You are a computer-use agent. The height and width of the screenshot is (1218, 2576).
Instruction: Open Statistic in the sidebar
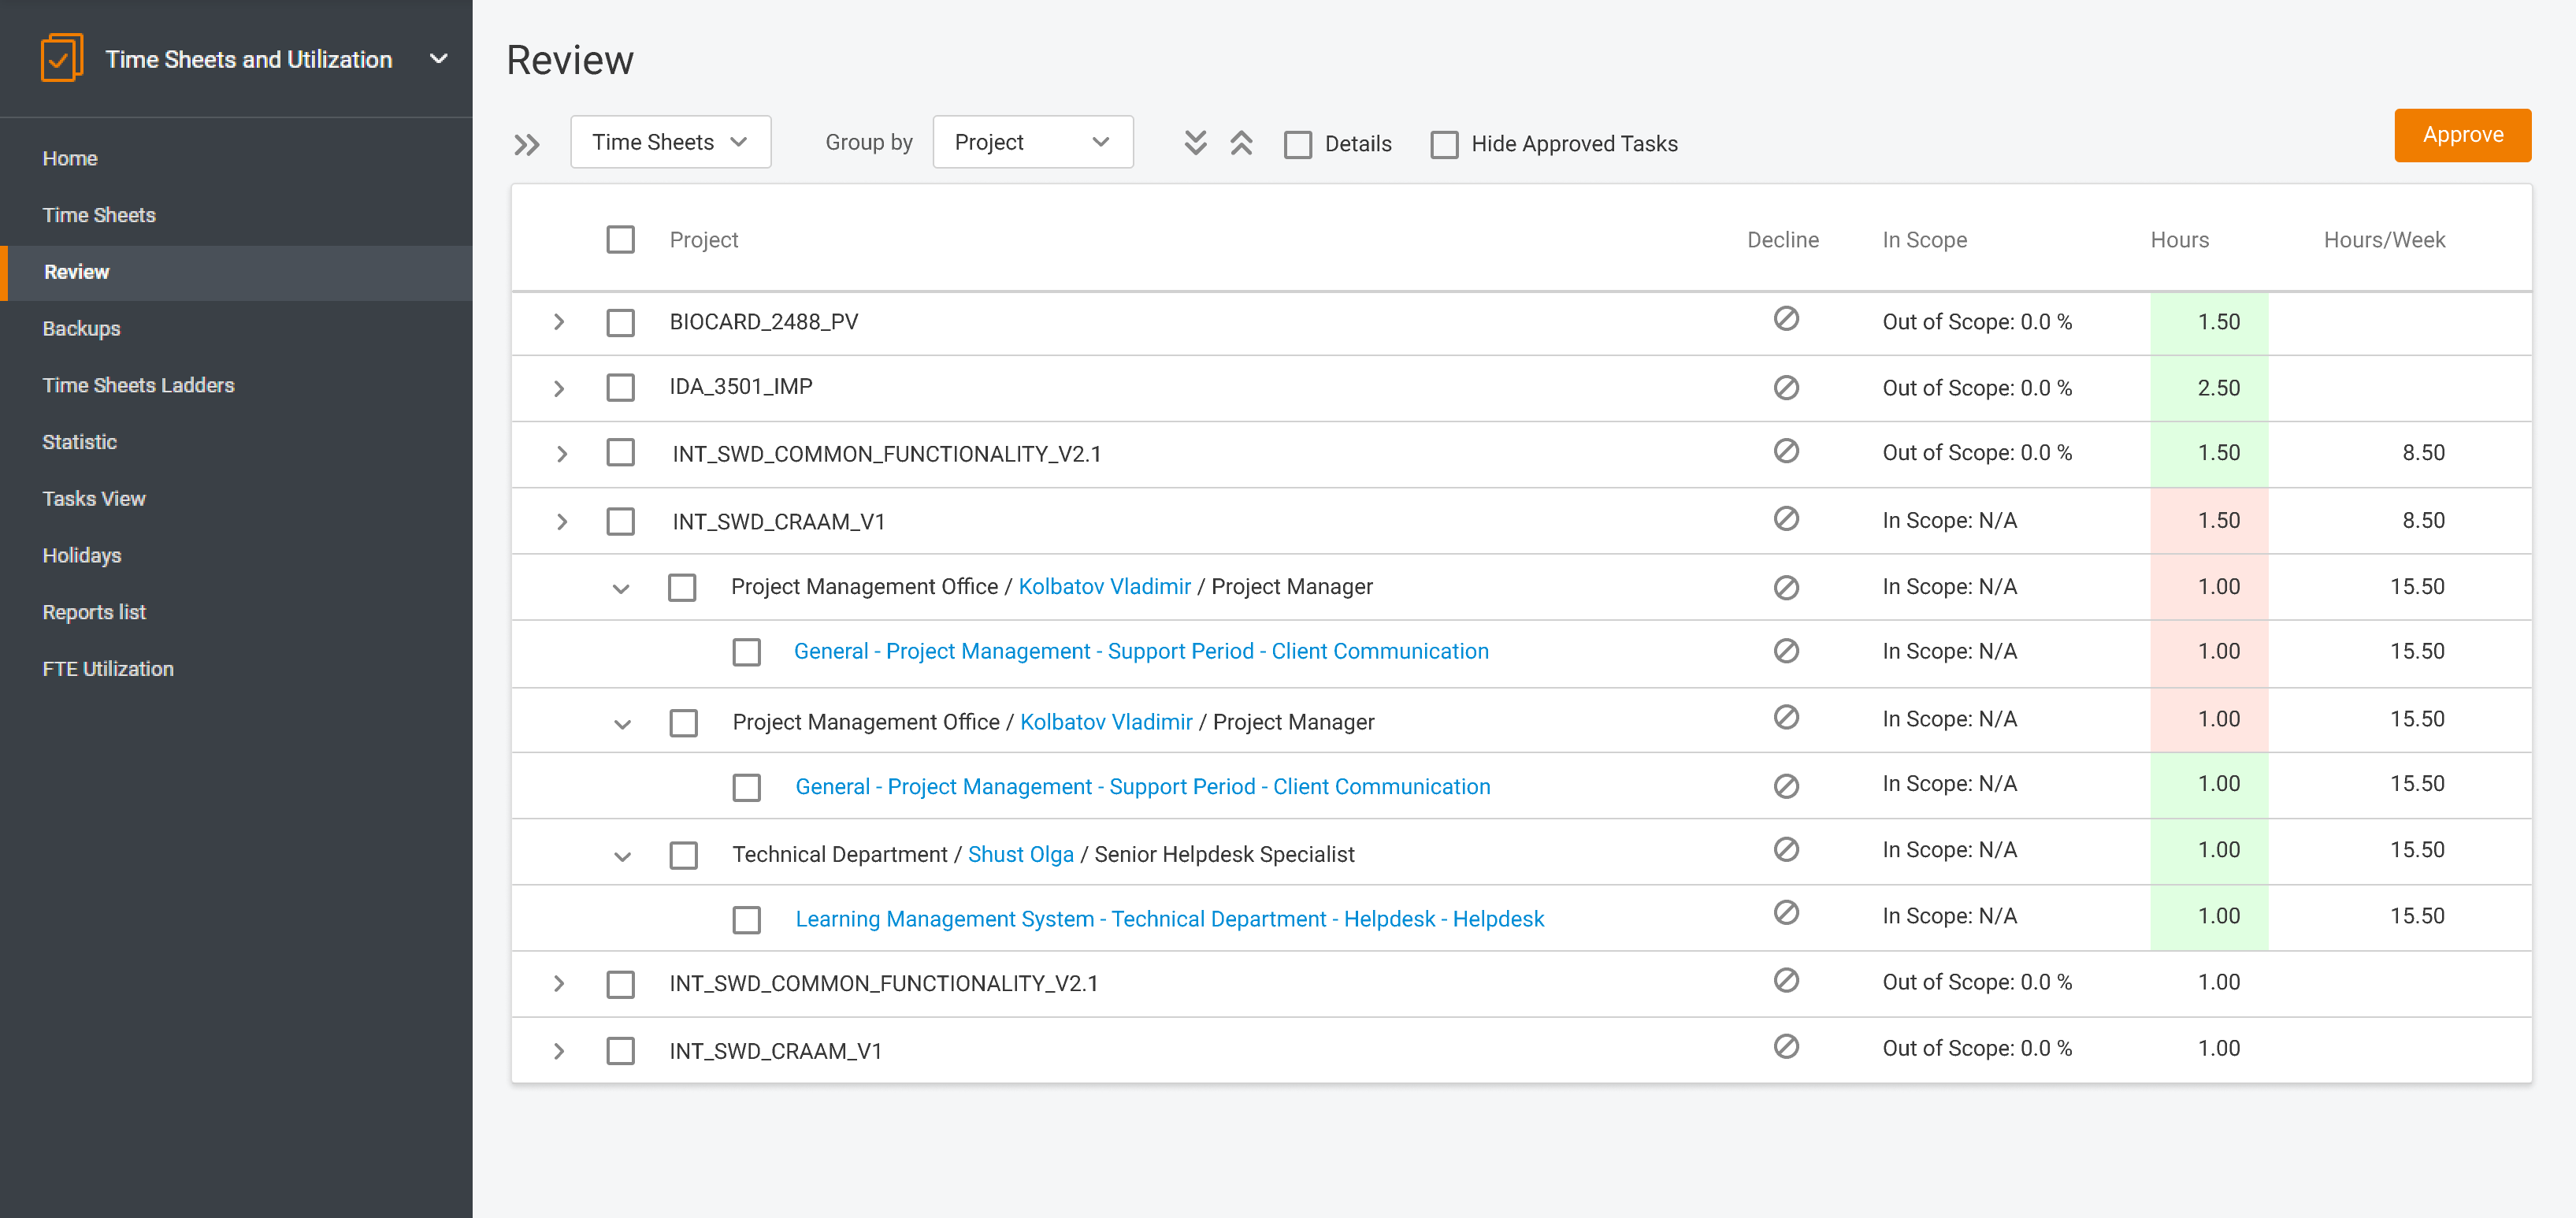(79, 442)
